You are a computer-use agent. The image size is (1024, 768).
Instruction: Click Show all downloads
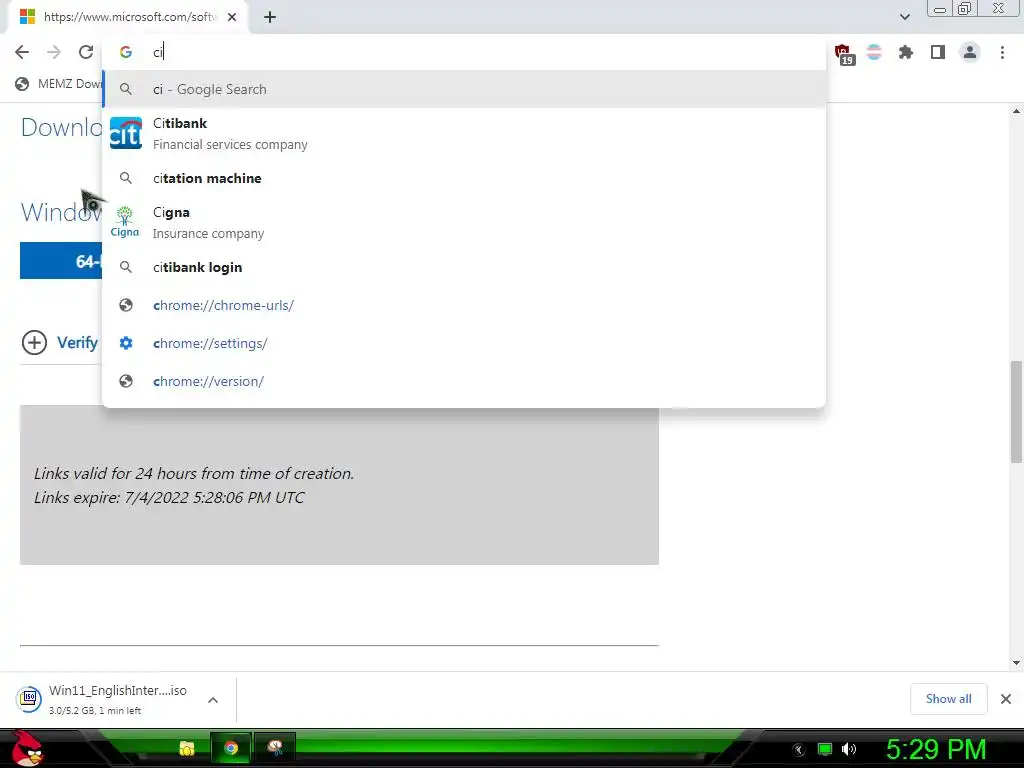(948, 699)
